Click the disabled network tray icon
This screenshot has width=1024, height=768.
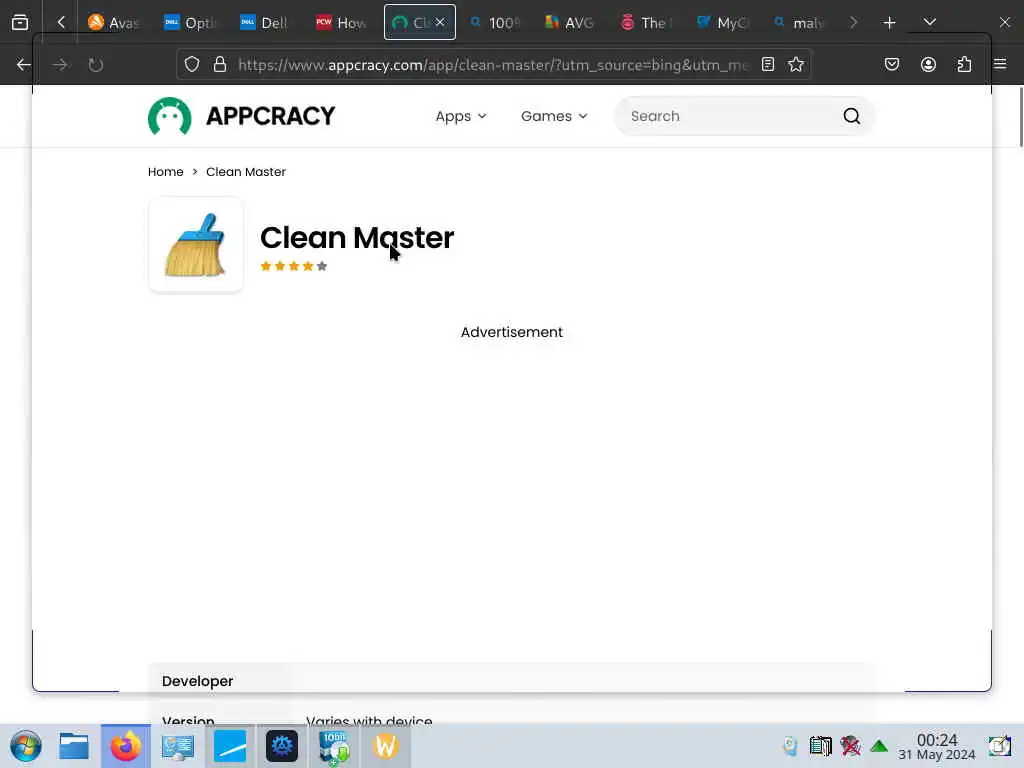click(x=850, y=746)
